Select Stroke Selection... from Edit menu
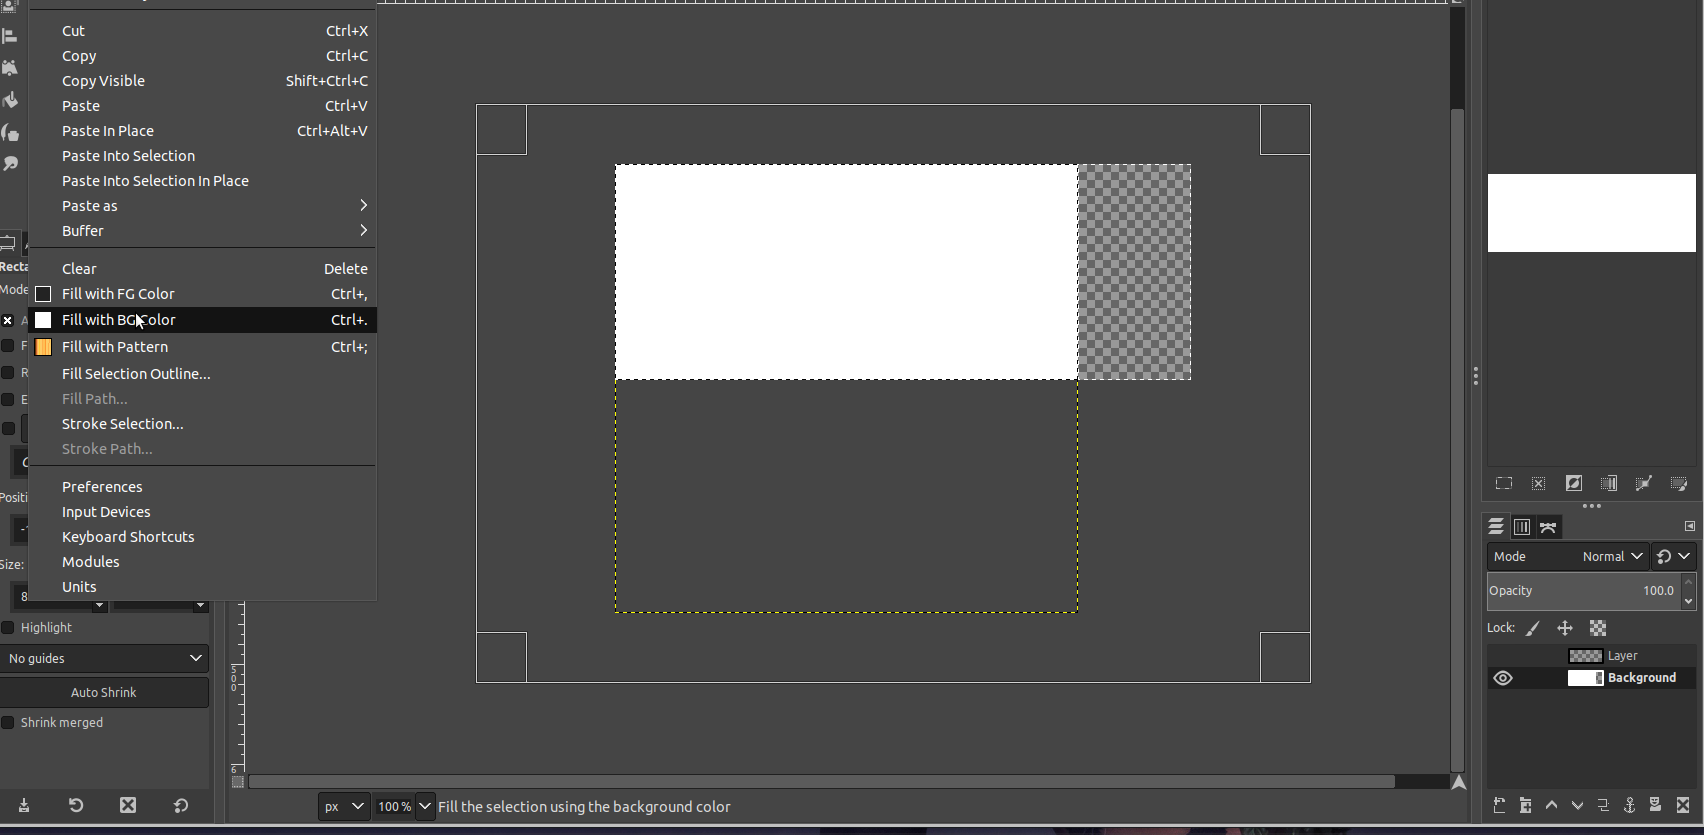 click(122, 424)
